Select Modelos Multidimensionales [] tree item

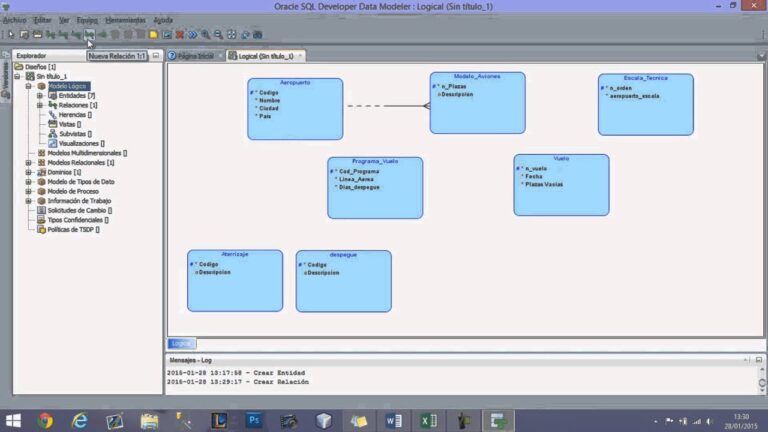coord(87,153)
